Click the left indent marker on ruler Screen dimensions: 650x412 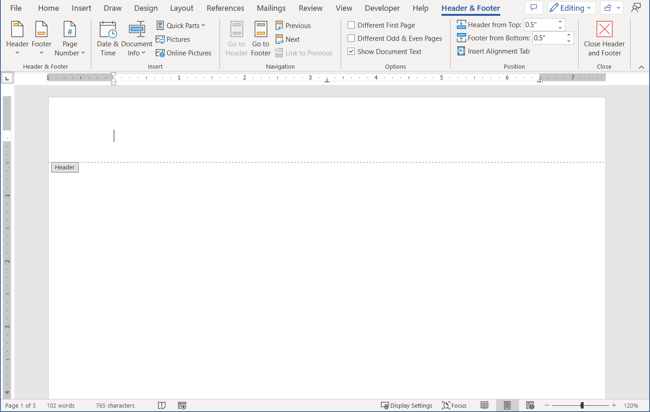click(x=114, y=82)
